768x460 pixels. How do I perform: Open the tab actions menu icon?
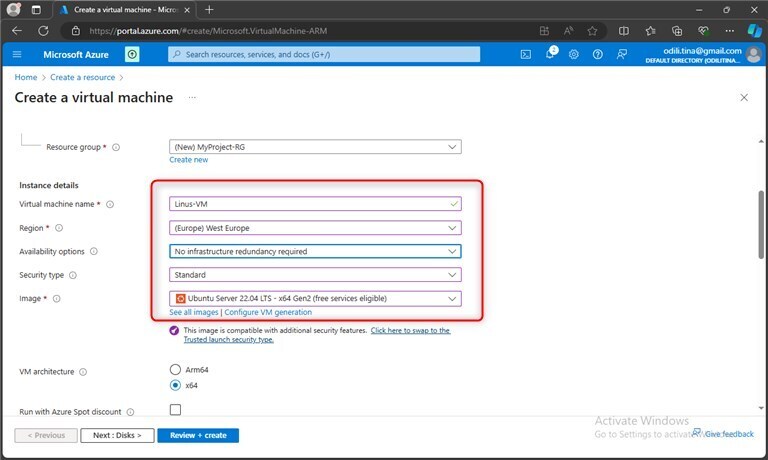36,9
